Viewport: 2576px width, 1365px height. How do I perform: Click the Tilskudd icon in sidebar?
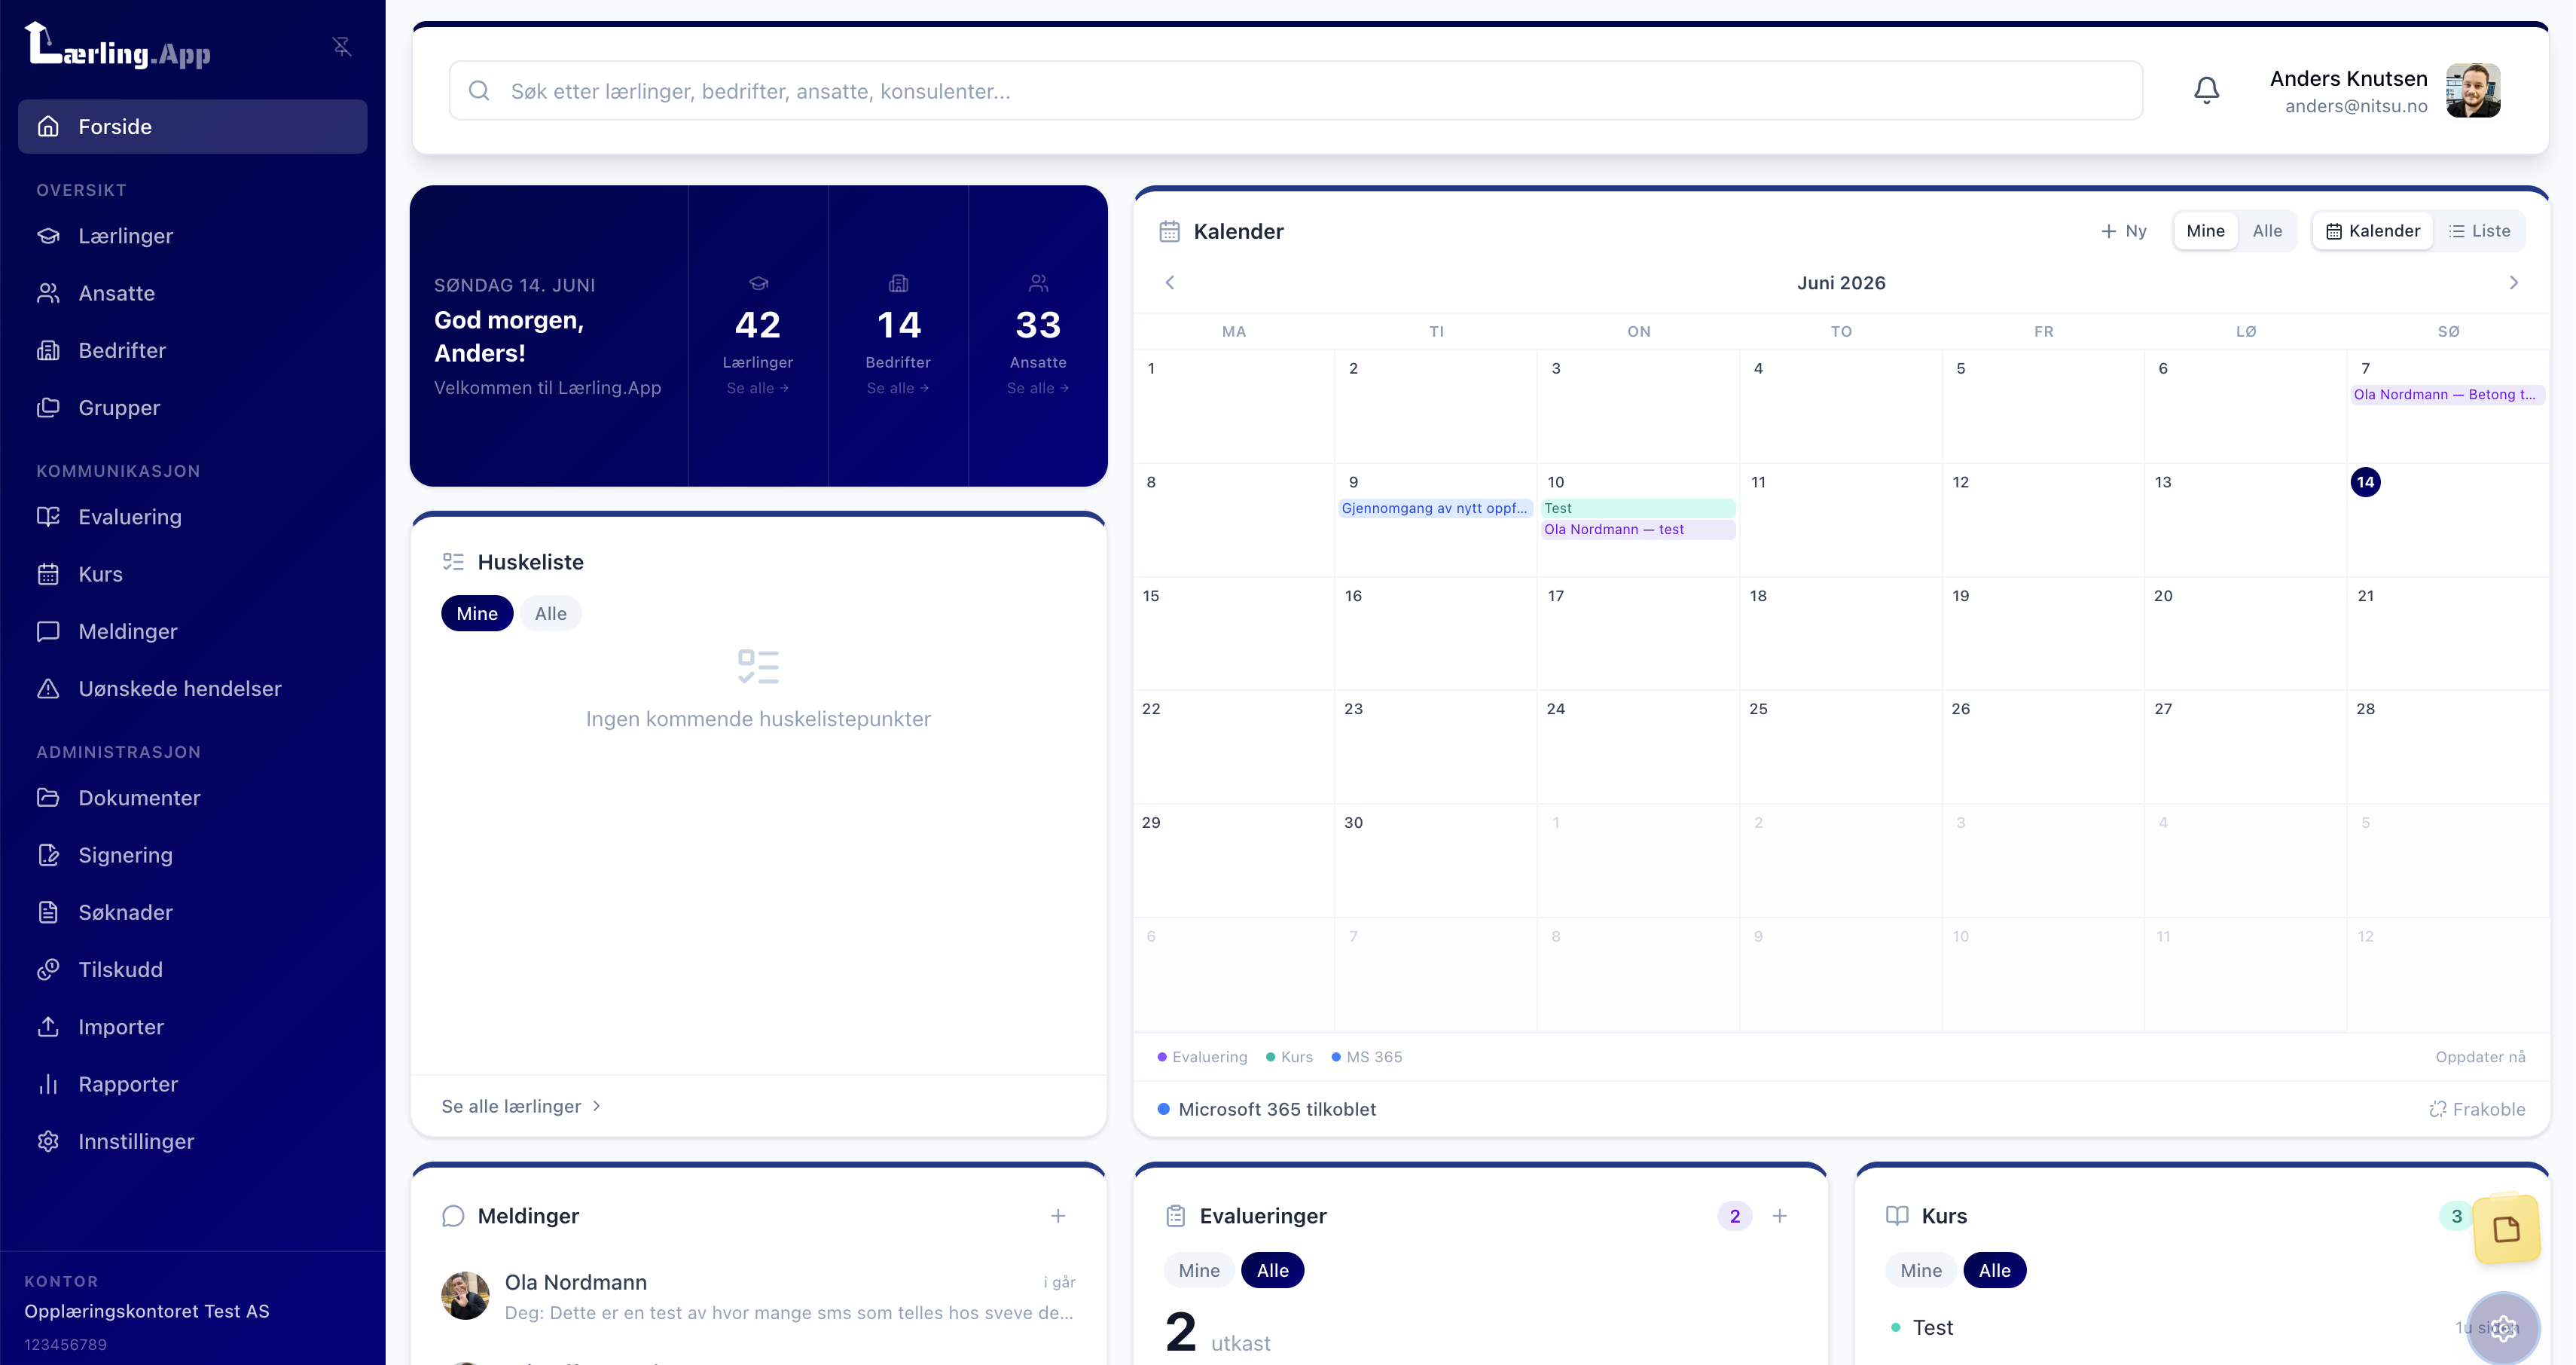[48, 969]
